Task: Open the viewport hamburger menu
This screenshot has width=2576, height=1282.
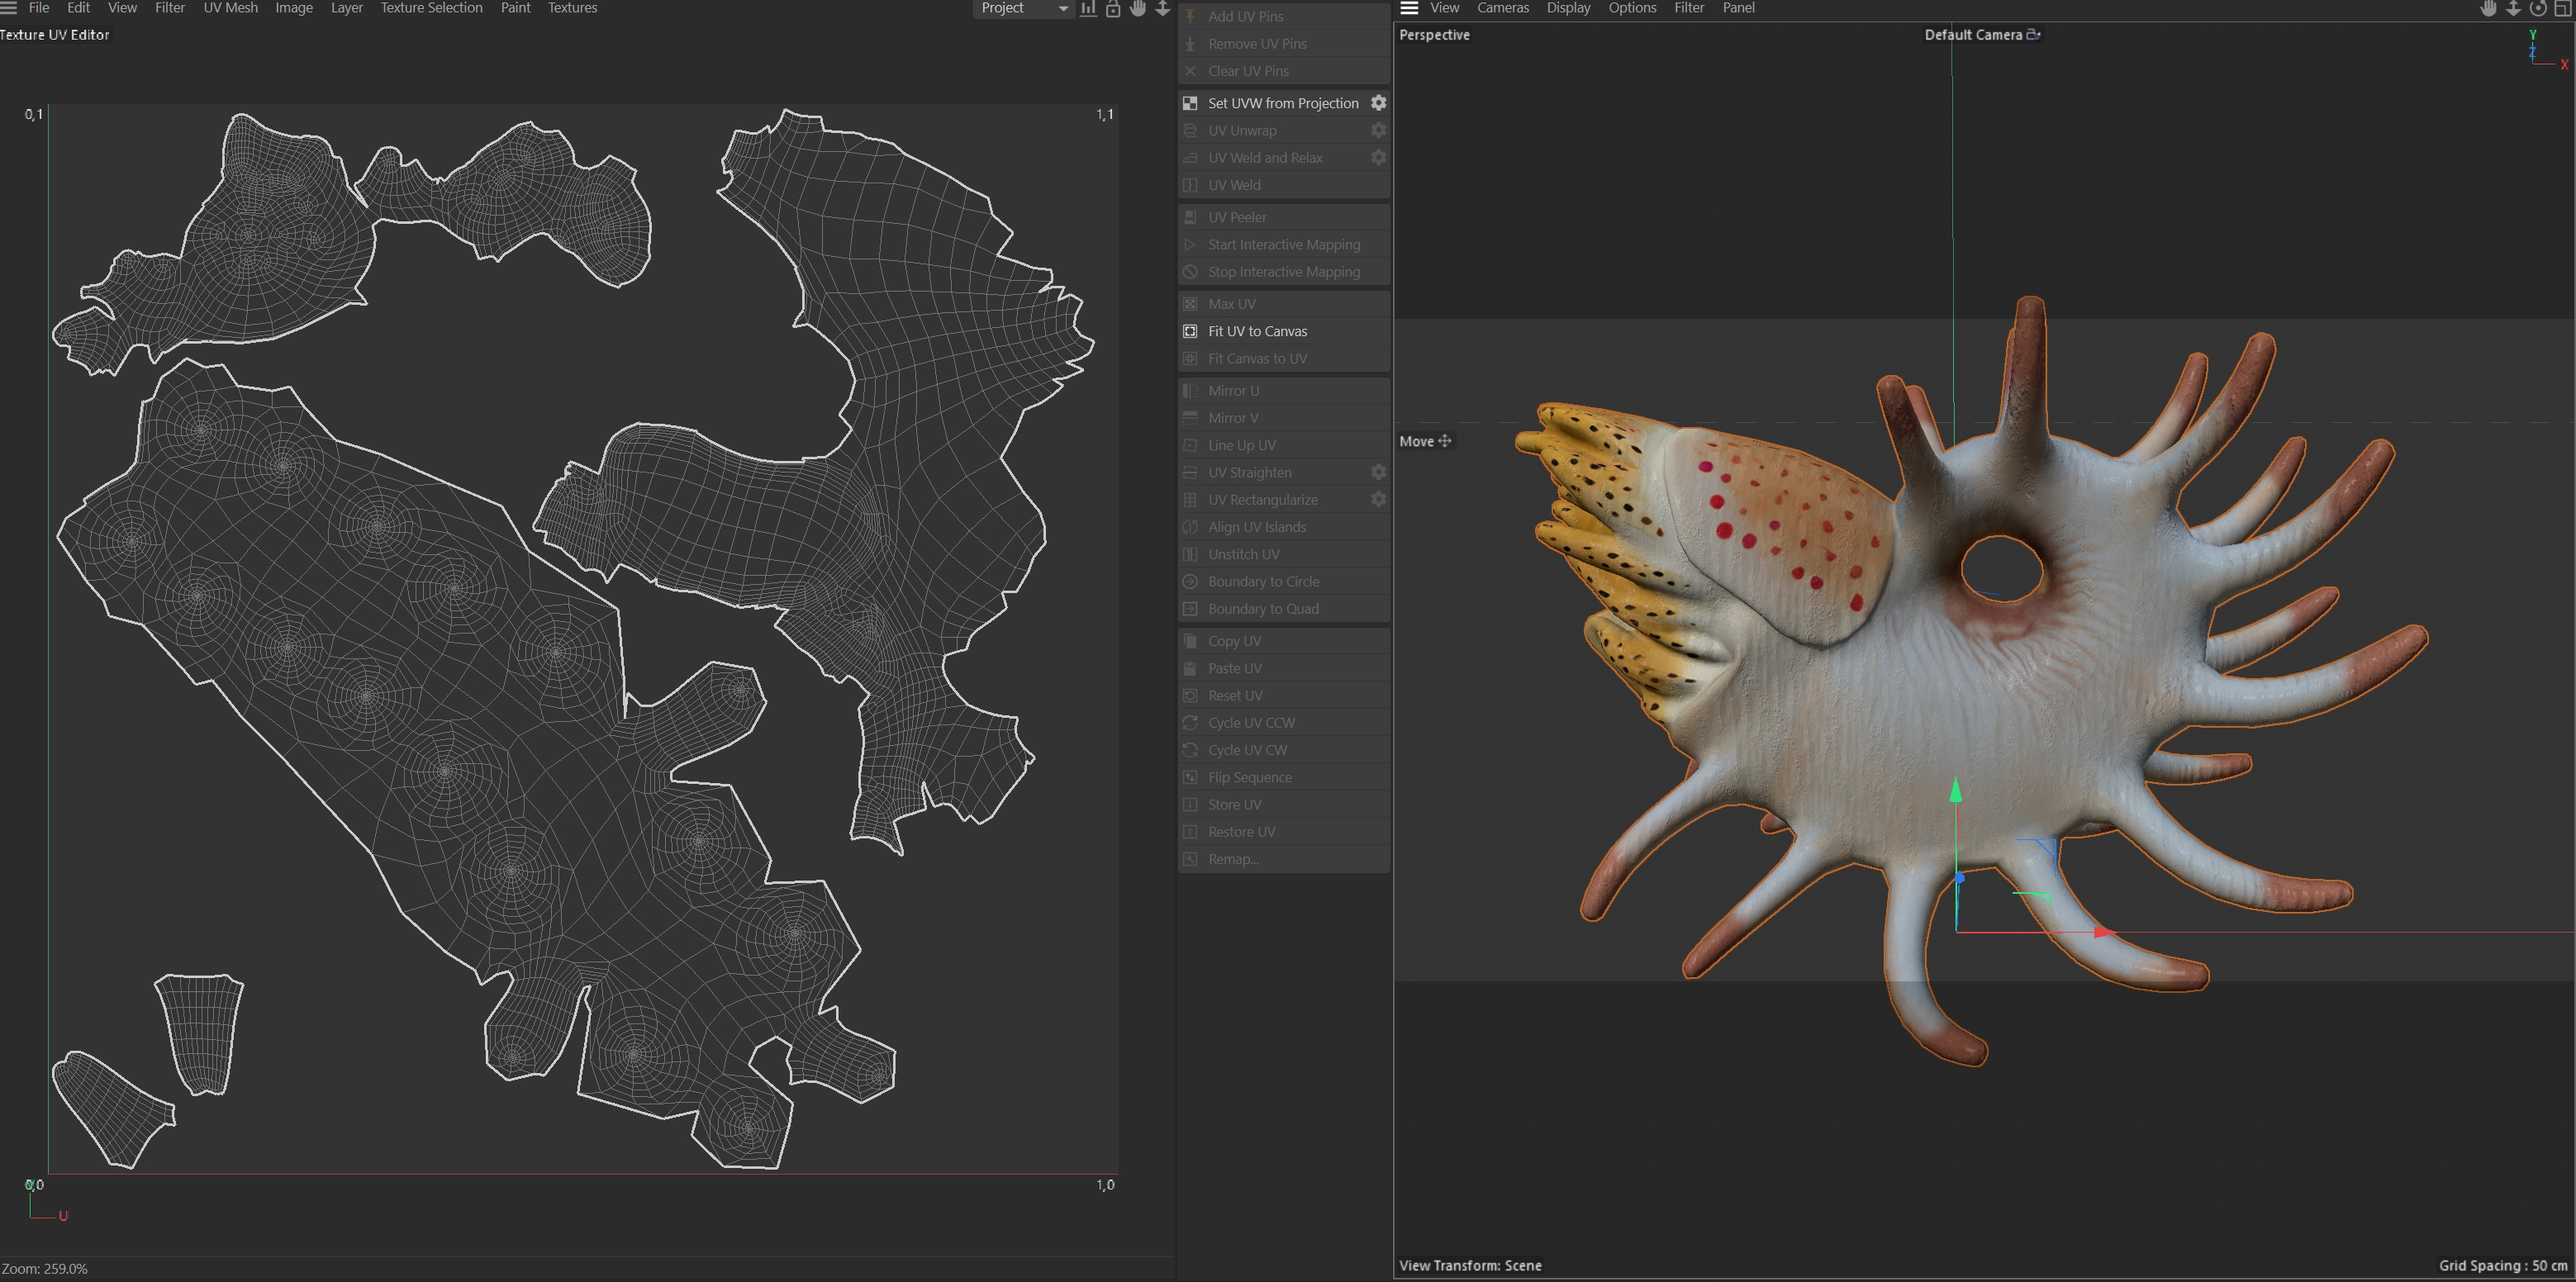Action: (1409, 8)
